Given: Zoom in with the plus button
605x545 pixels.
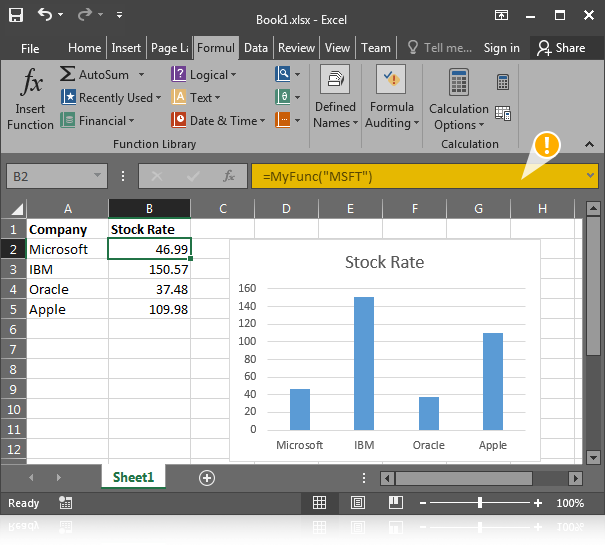Looking at the screenshot, I should point(538,503).
